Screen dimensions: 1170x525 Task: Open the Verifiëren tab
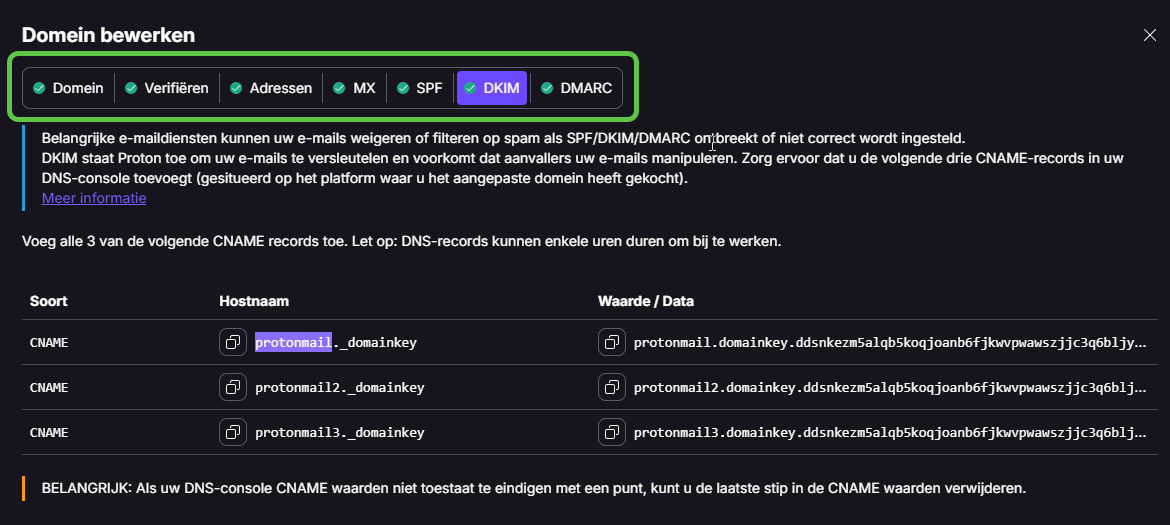(167, 88)
